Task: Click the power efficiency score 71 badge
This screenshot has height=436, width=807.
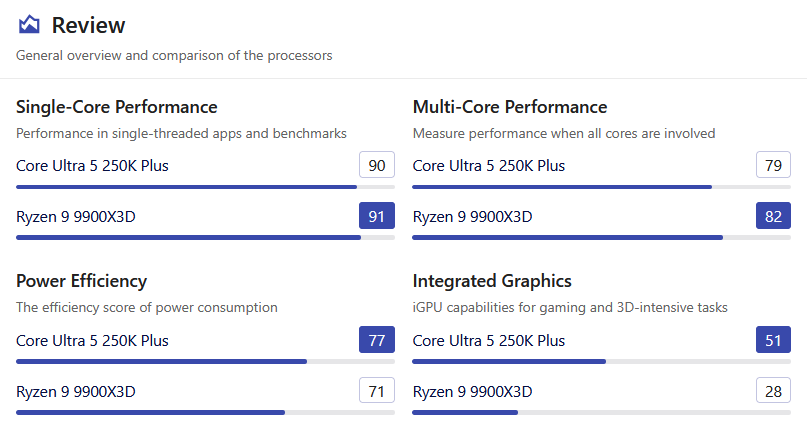Action: tap(377, 391)
